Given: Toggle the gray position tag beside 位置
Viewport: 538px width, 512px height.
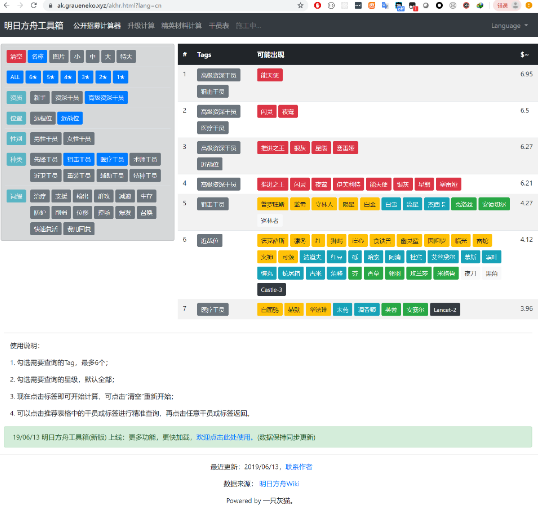Looking at the screenshot, I should [43, 118].
